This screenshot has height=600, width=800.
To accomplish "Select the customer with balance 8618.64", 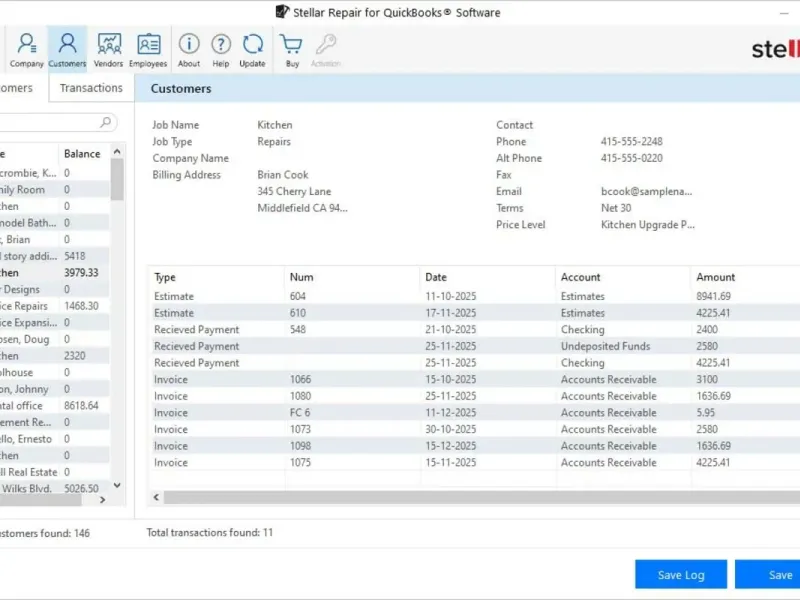I will pos(60,406).
